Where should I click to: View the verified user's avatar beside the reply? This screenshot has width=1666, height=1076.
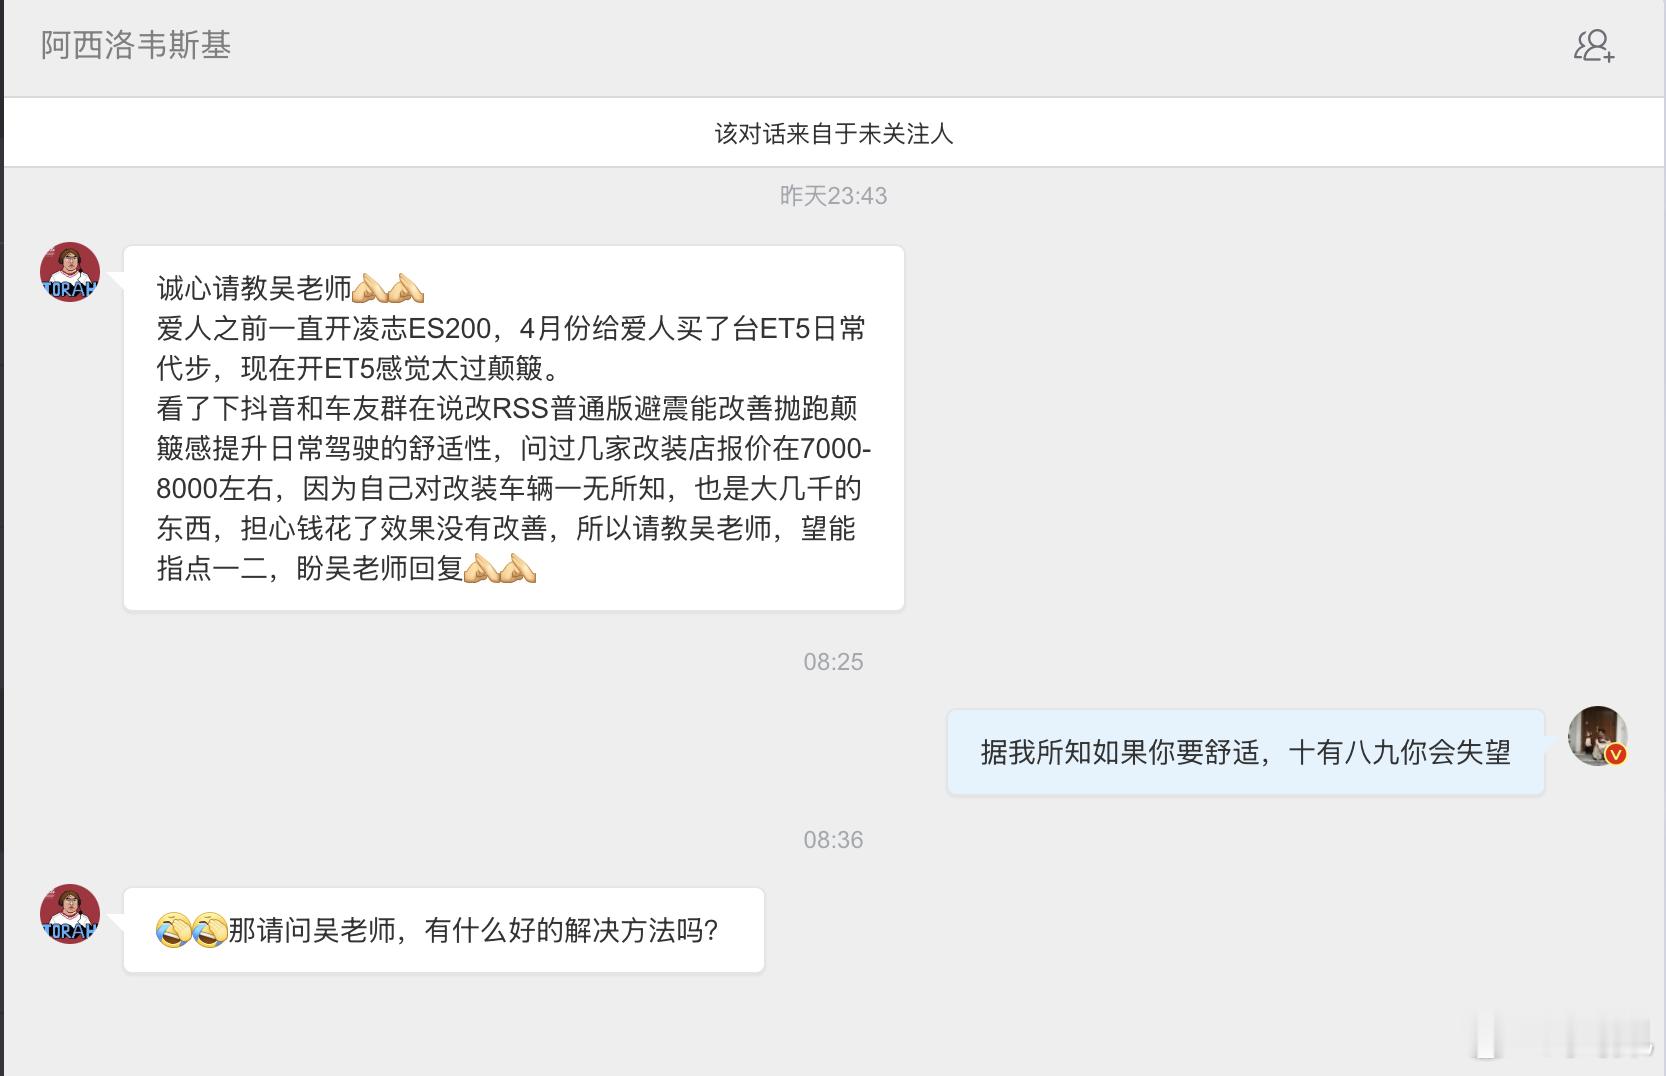click(x=1597, y=736)
